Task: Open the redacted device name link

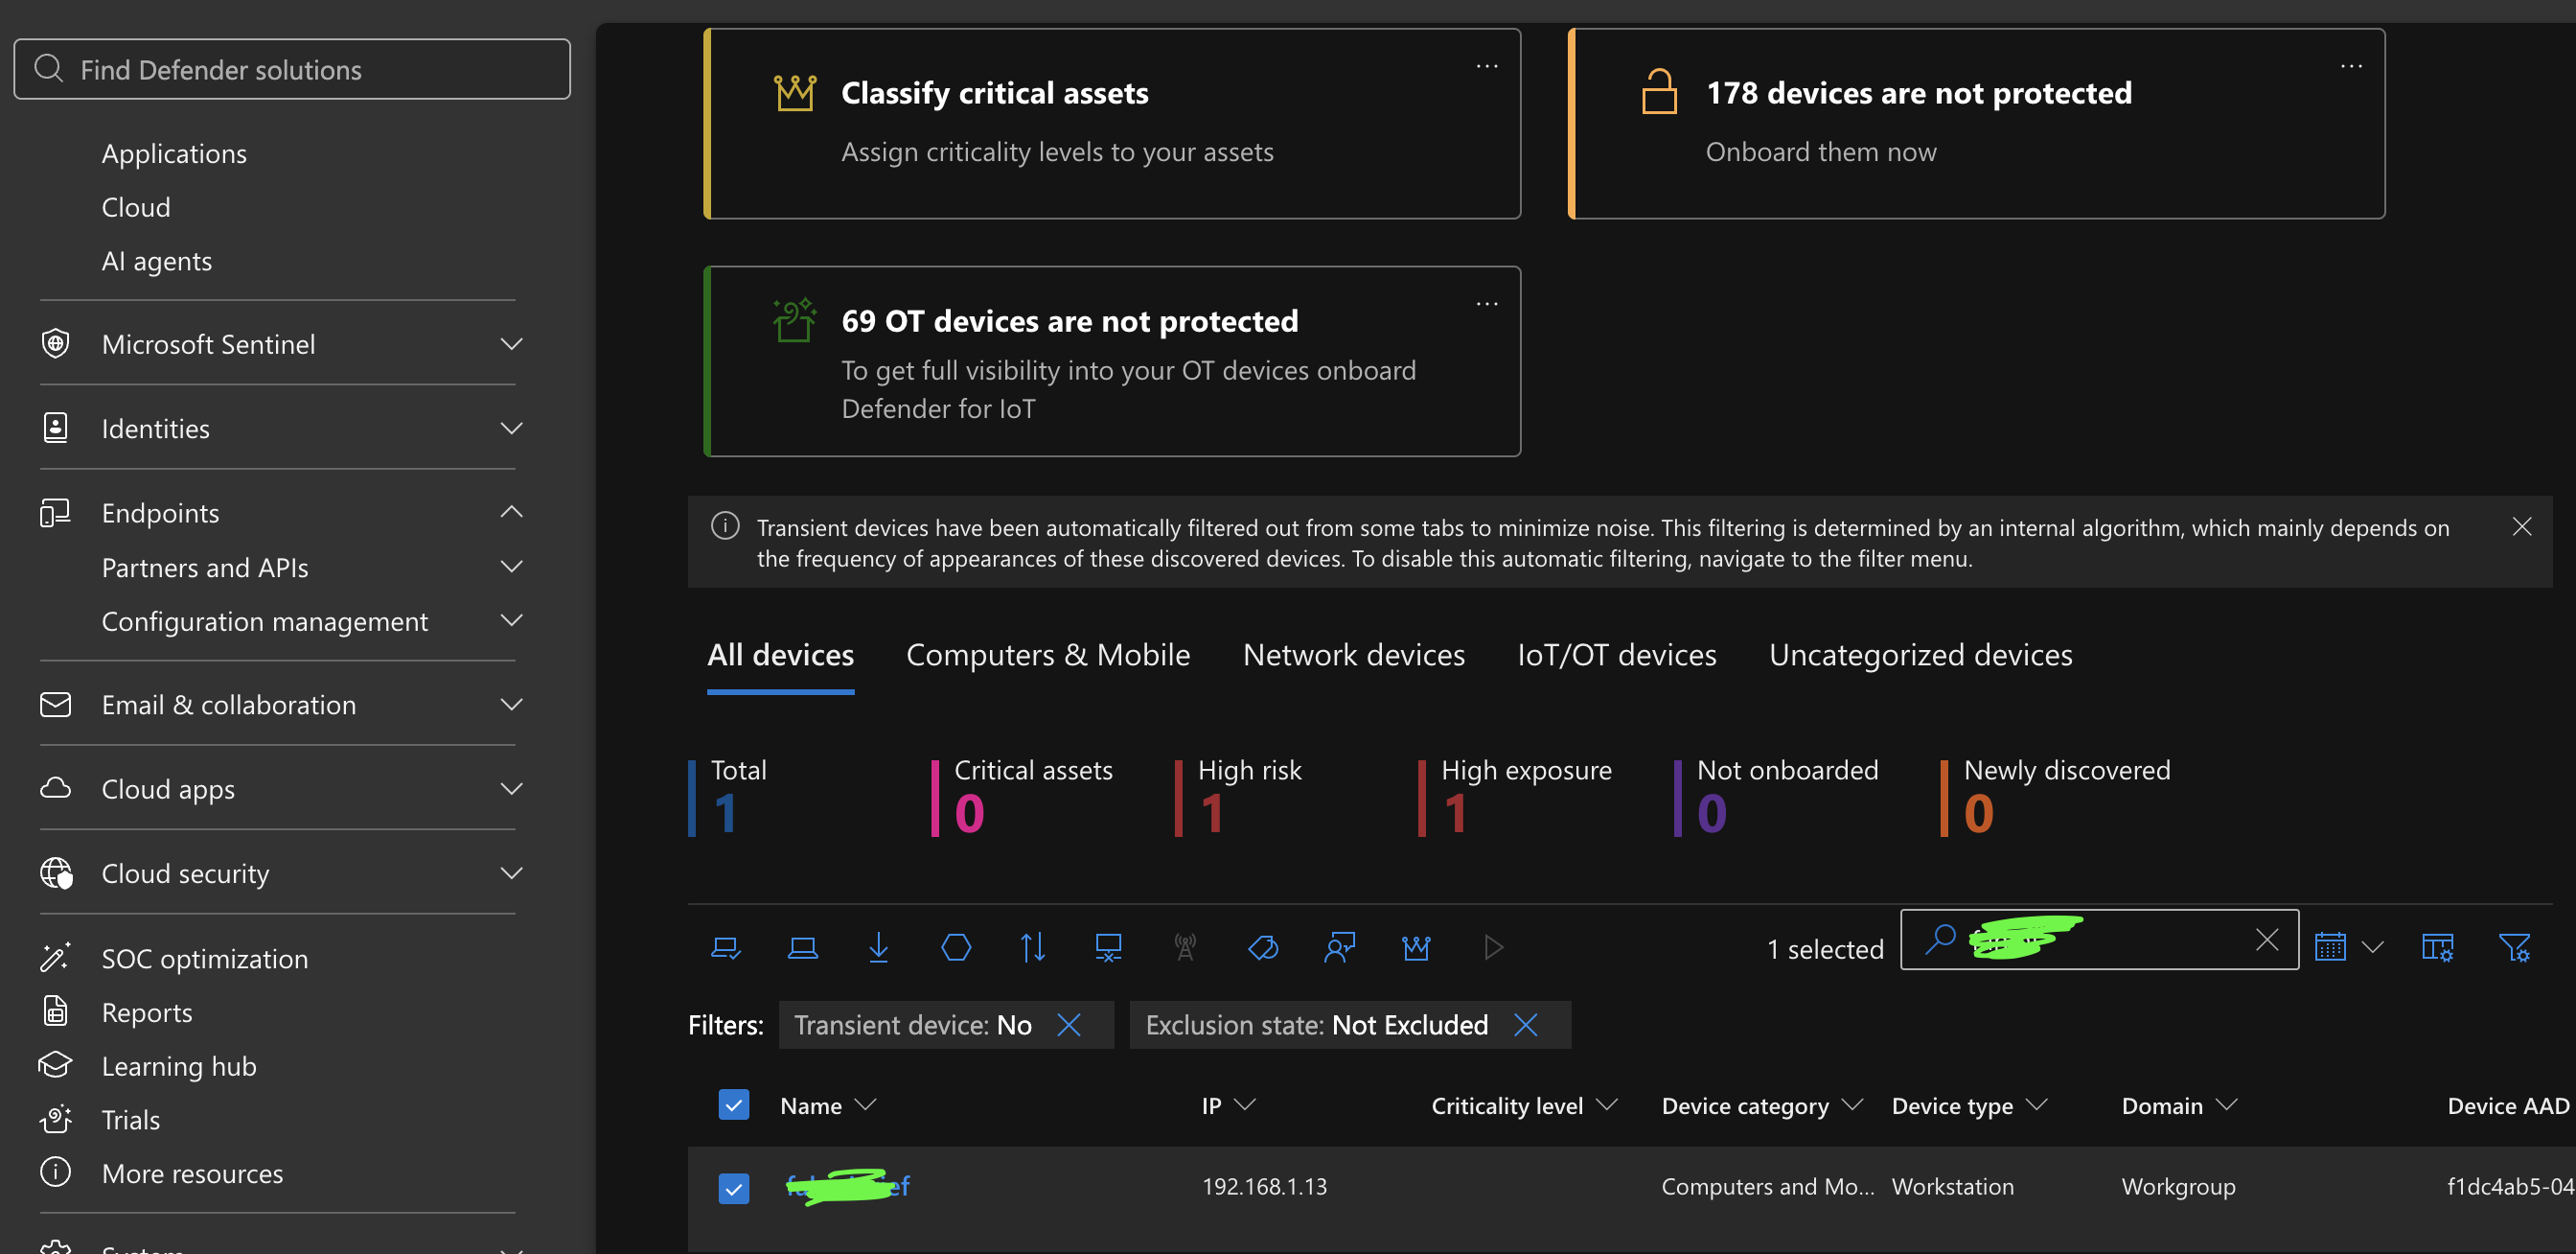Action: click(x=848, y=1187)
